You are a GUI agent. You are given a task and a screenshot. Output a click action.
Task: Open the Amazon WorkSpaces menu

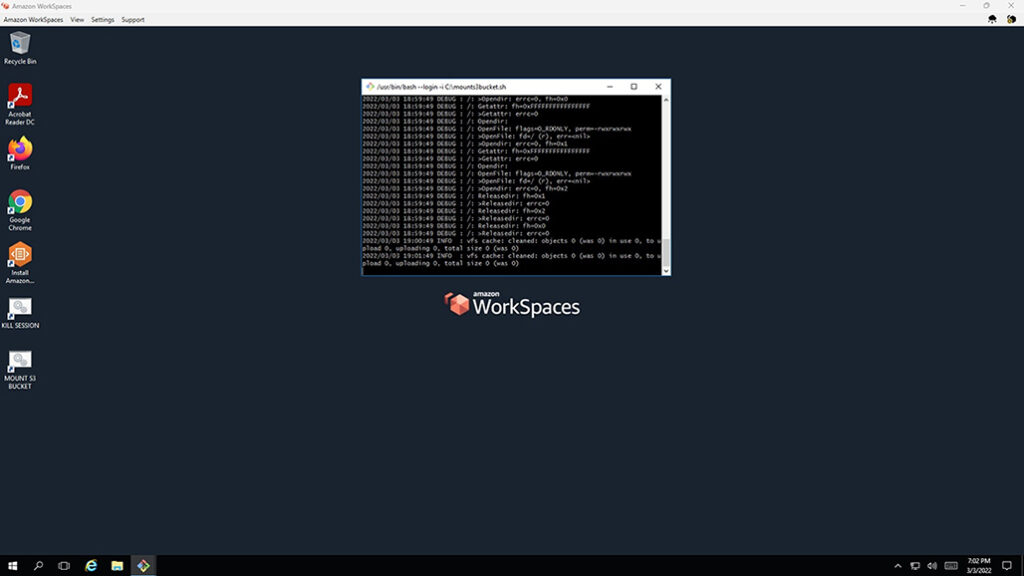33,20
